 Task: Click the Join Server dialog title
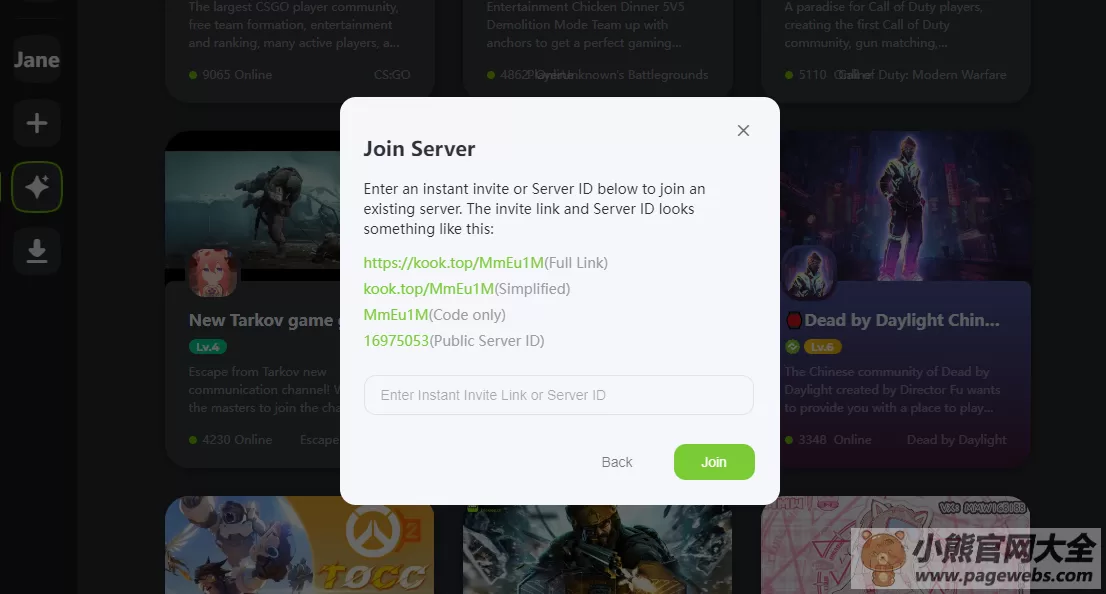coord(419,149)
